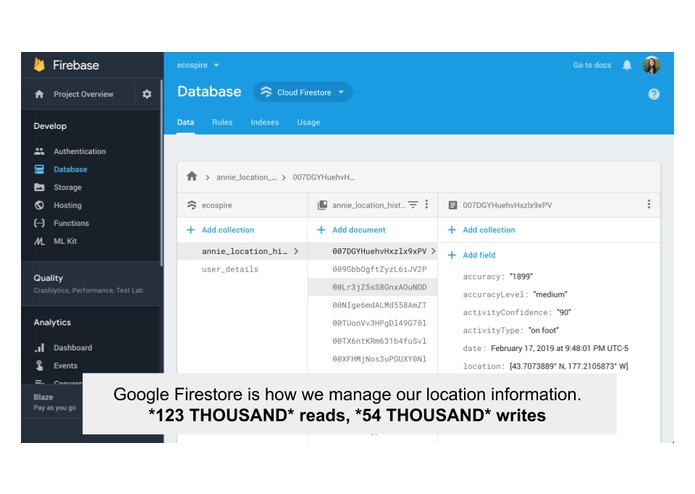Switch to the Usage tab
Viewport: 695px width, 494px height.
click(x=308, y=122)
